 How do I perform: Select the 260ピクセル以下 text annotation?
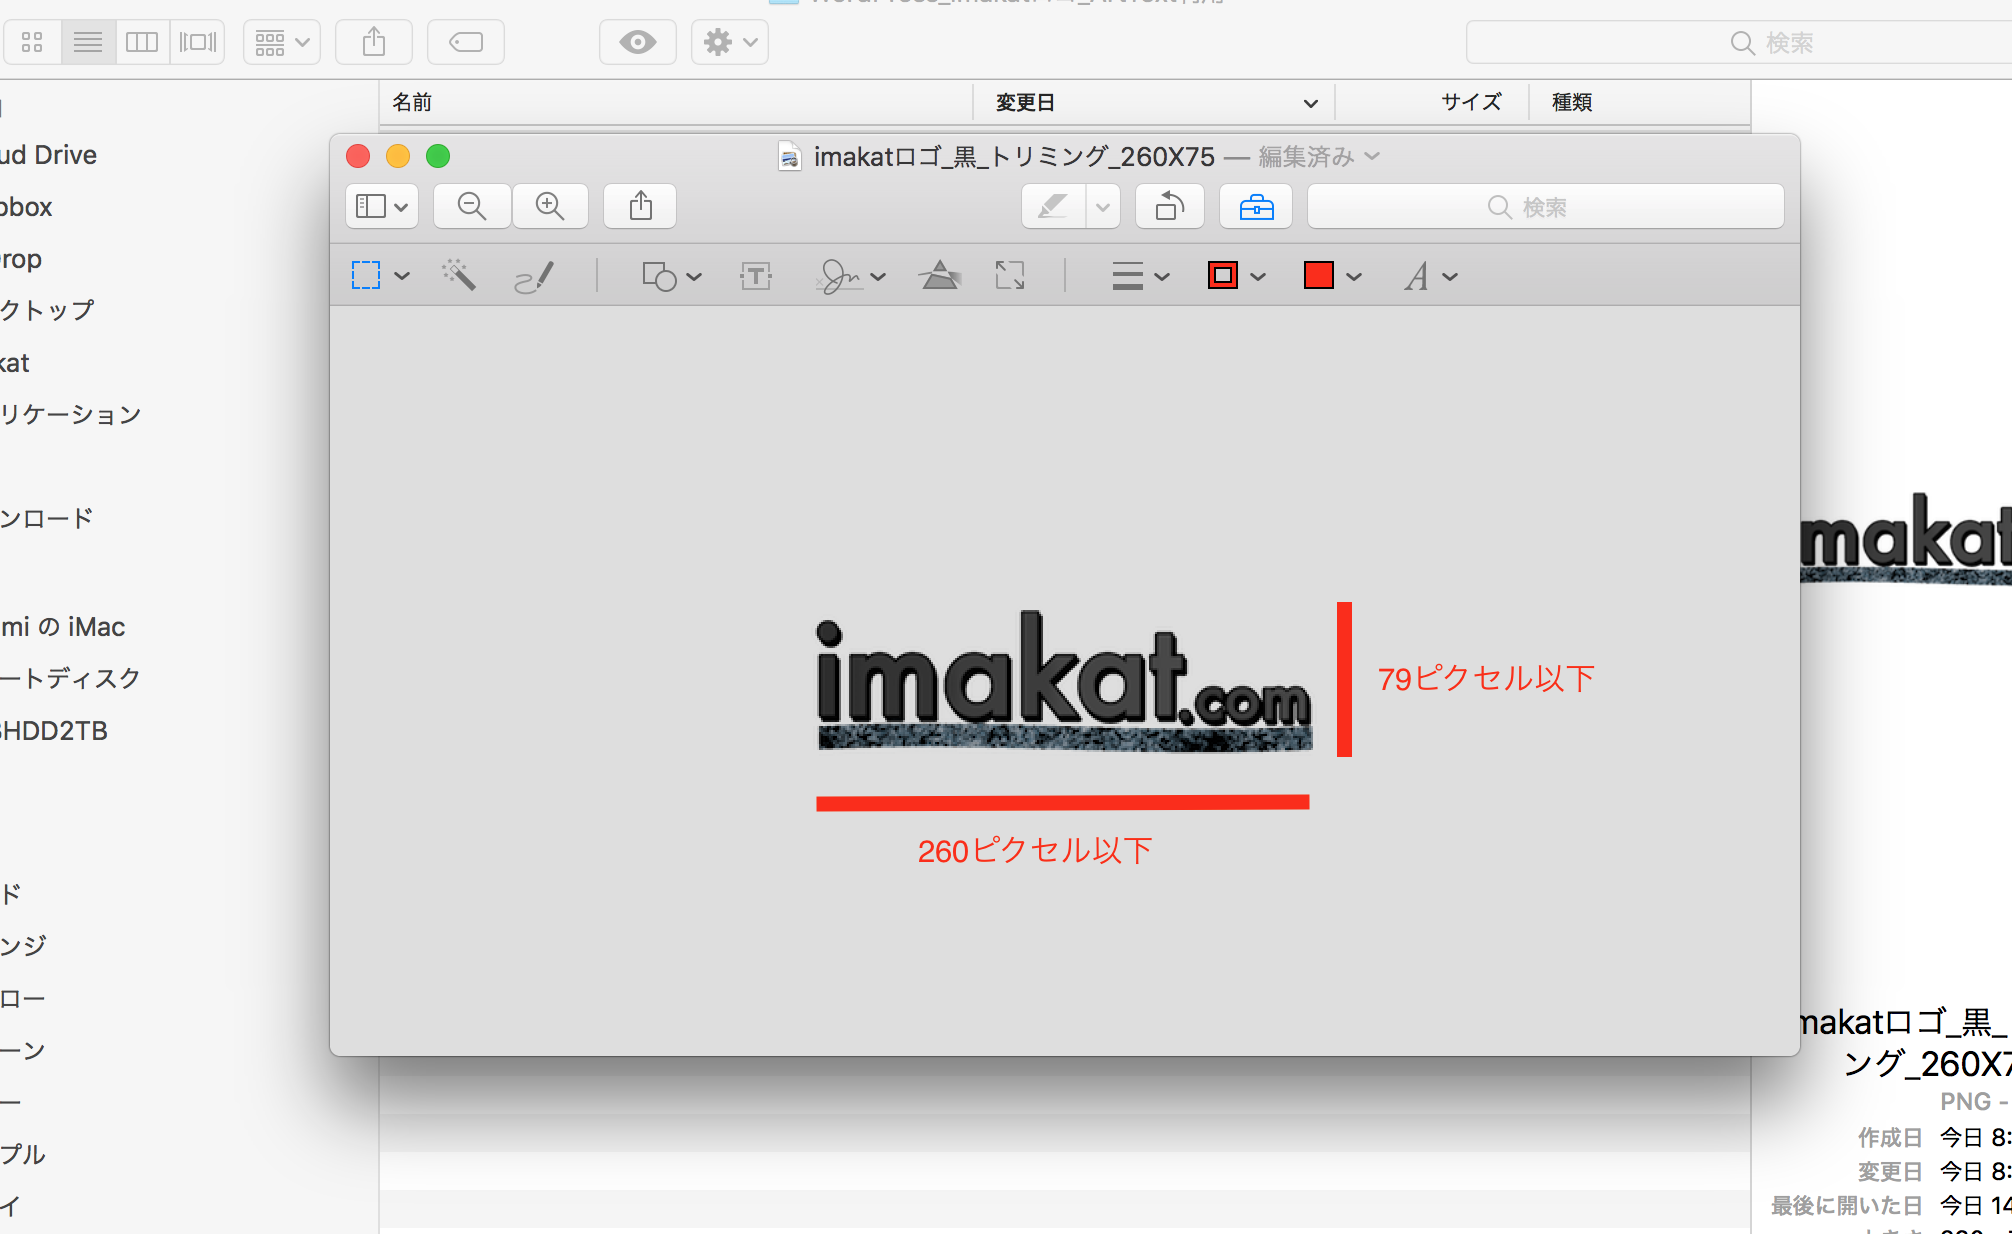(1035, 851)
